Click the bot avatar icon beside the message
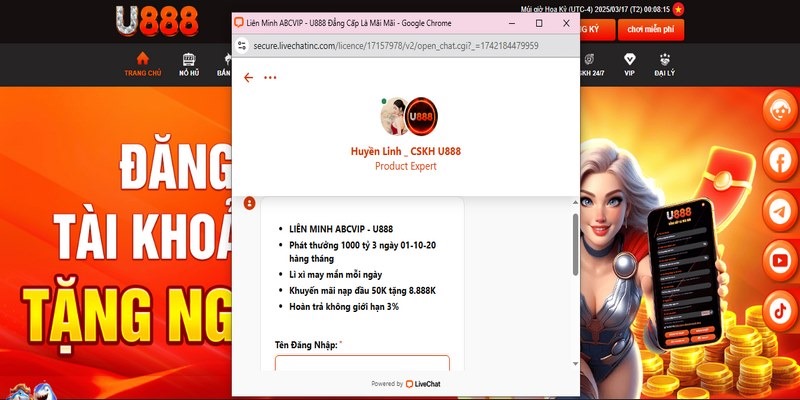Image resolution: width=800 pixels, height=400 pixels. pos(249,203)
